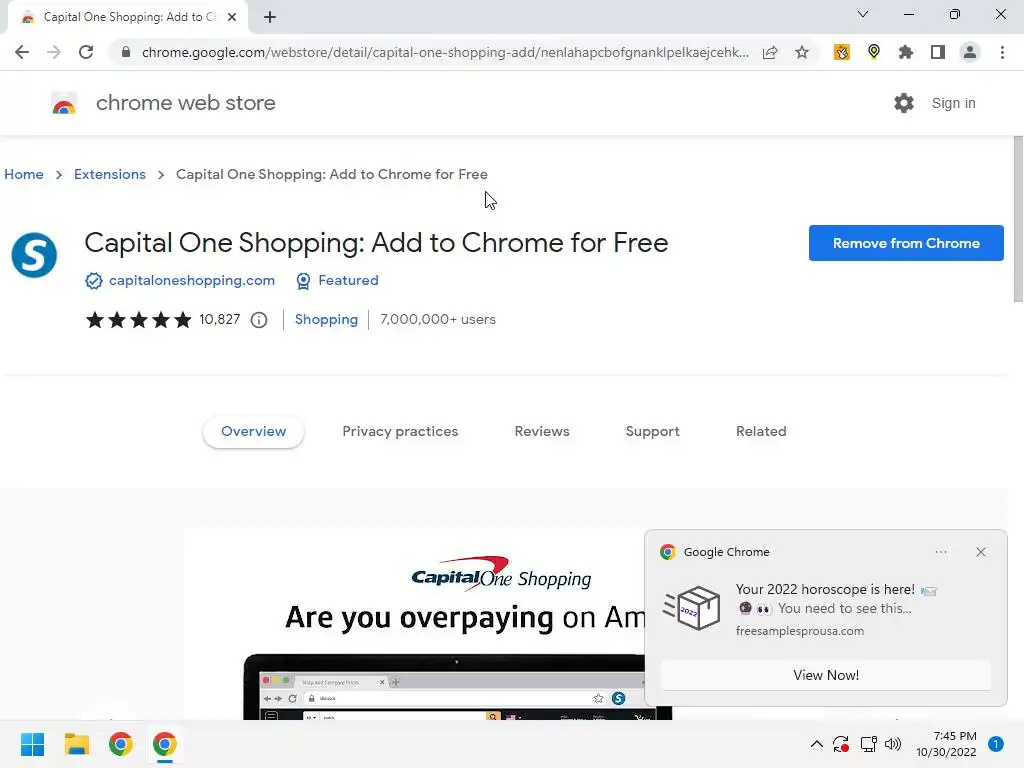The width and height of the screenshot is (1024, 768).
Task: Expand the tab search dropdown arrow
Action: 863,14
